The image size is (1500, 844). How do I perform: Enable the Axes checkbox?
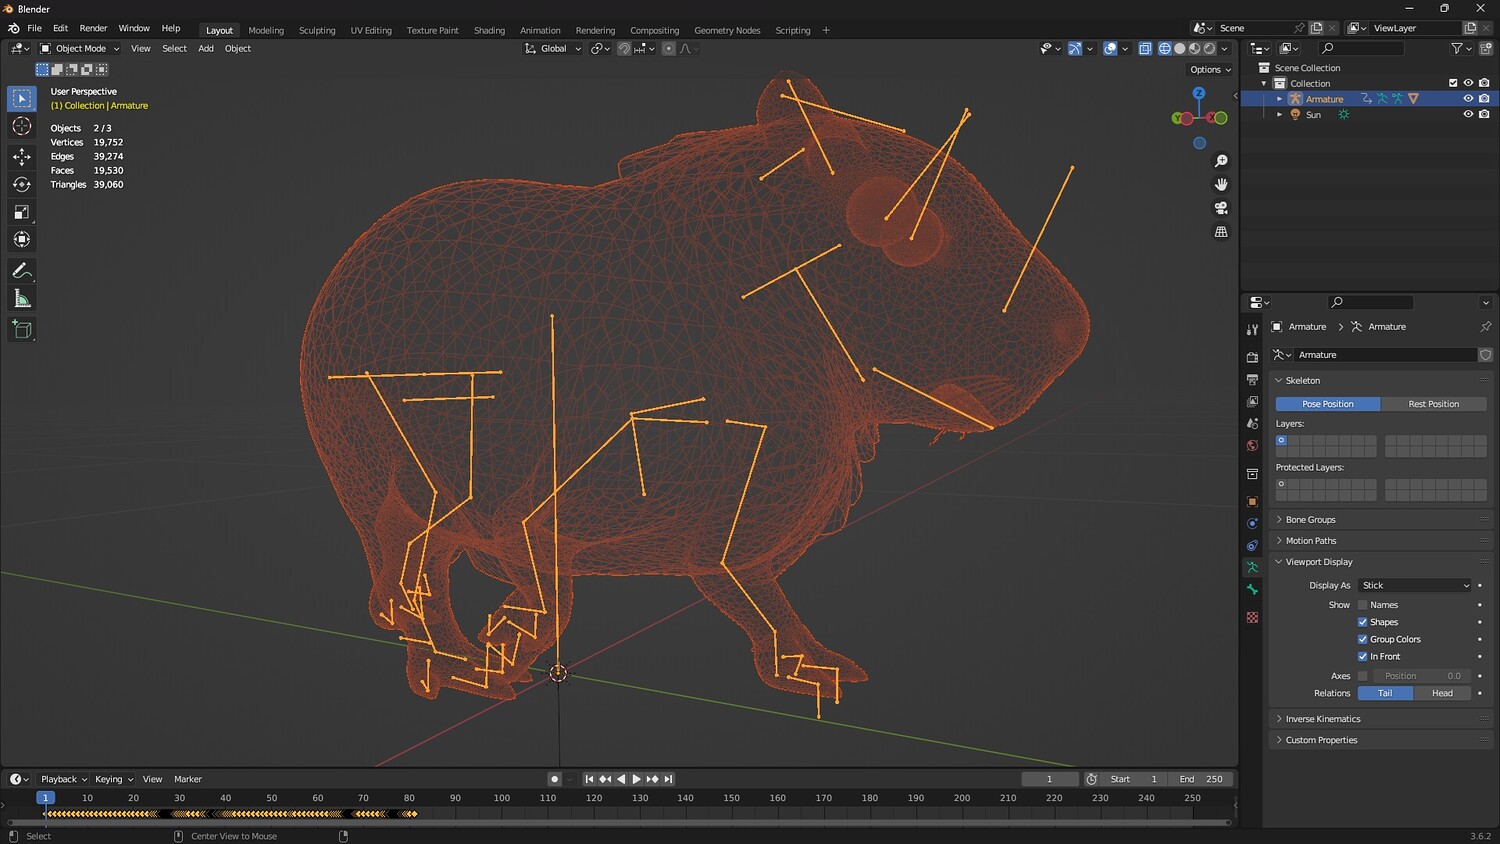click(x=1362, y=676)
